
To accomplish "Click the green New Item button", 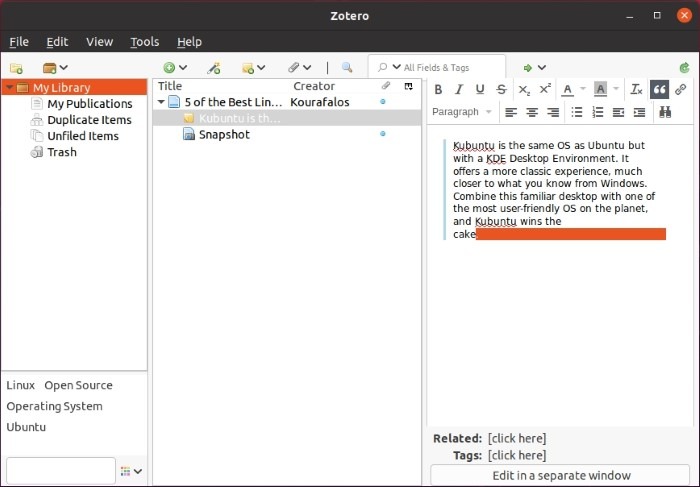I will [169, 68].
